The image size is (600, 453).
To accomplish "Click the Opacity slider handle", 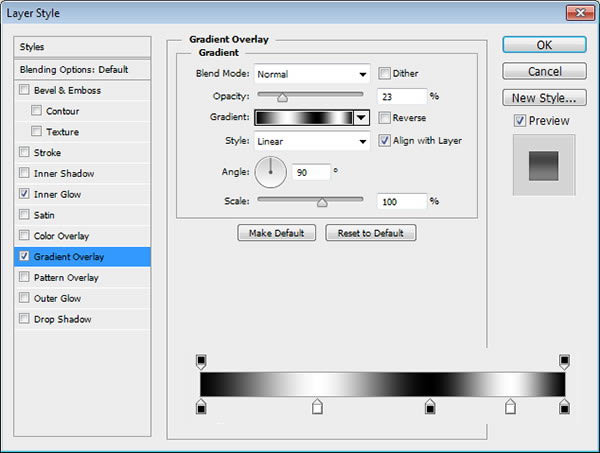I will (x=282, y=98).
